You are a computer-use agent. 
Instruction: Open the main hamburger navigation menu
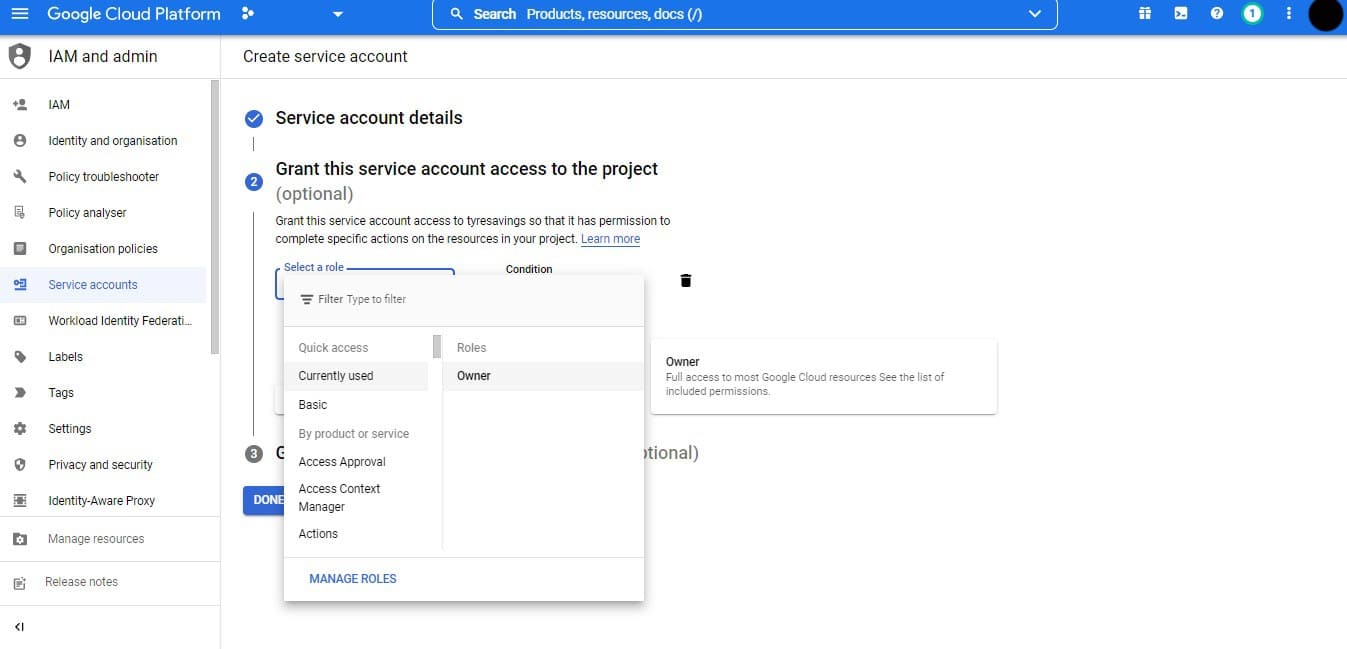(20, 14)
